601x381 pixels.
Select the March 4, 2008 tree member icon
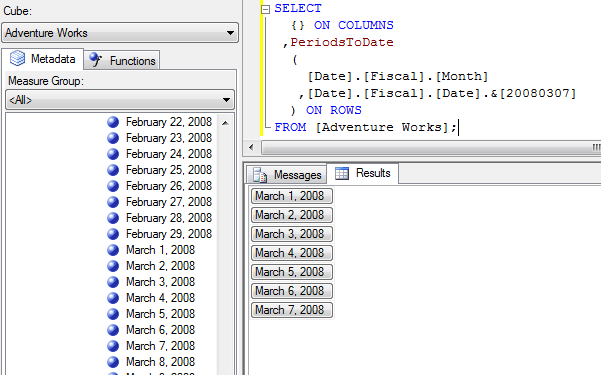(x=113, y=298)
